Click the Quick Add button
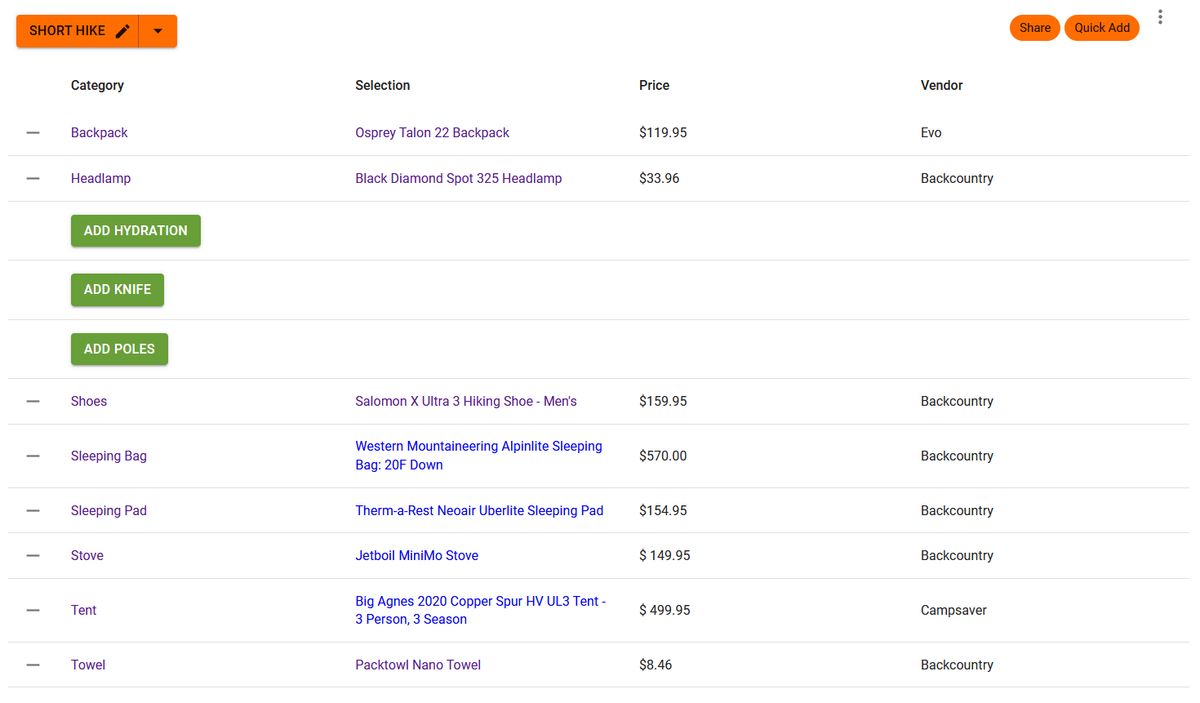The height and width of the screenshot is (703, 1200). tap(1101, 27)
